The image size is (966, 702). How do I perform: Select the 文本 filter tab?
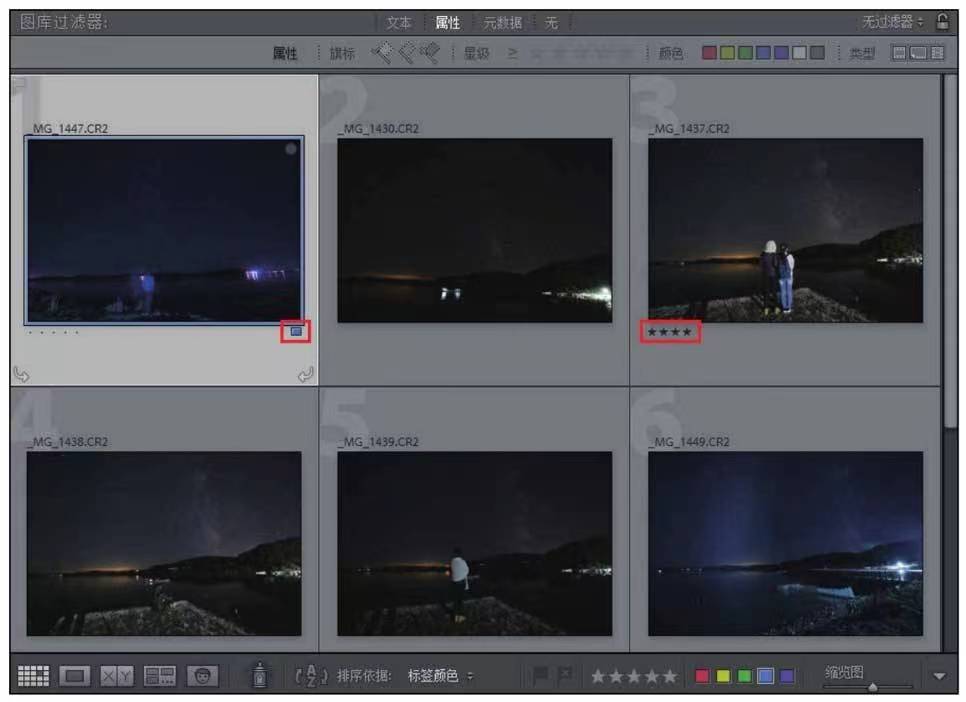point(399,23)
